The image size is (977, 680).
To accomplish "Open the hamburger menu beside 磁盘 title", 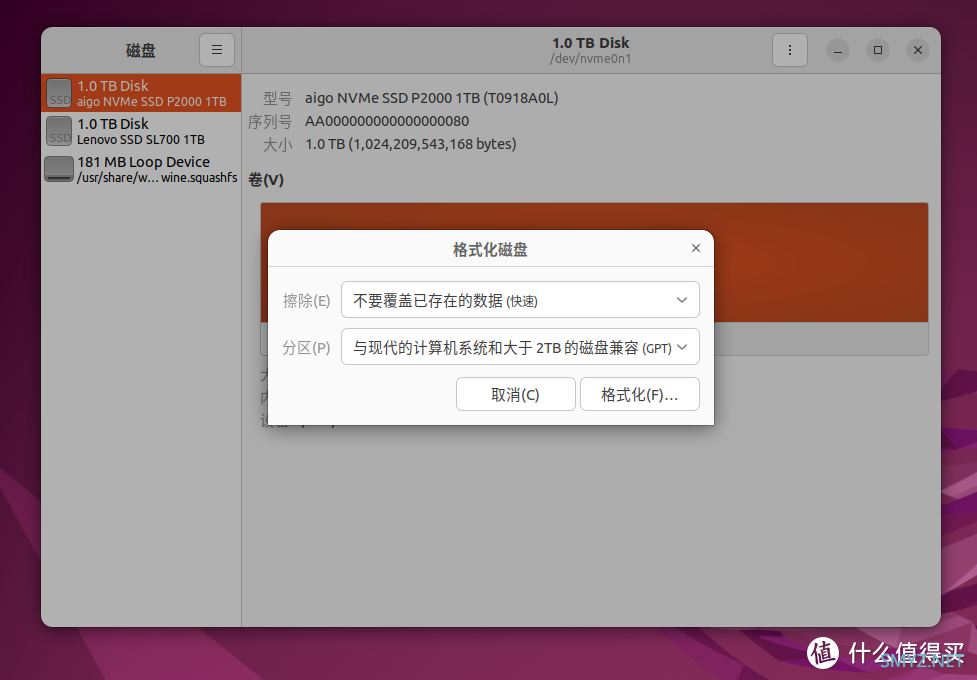I will 217,50.
